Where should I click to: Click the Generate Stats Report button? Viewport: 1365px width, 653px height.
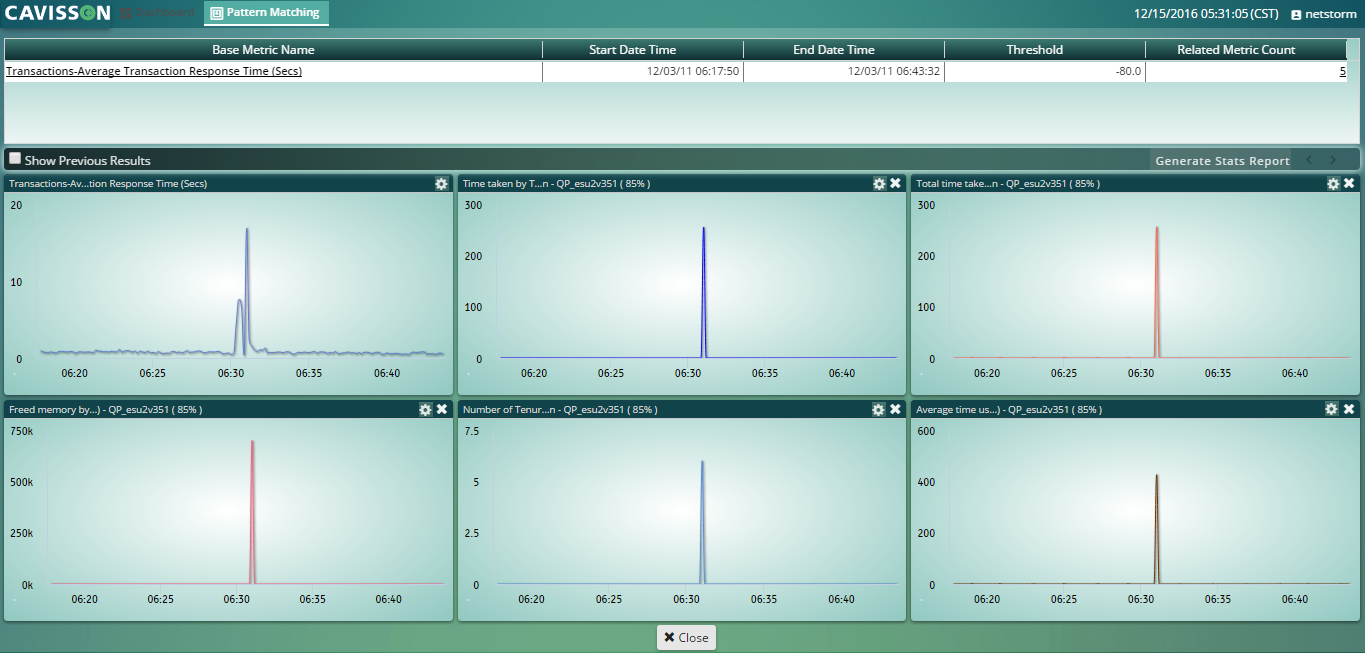[x=1221, y=161]
